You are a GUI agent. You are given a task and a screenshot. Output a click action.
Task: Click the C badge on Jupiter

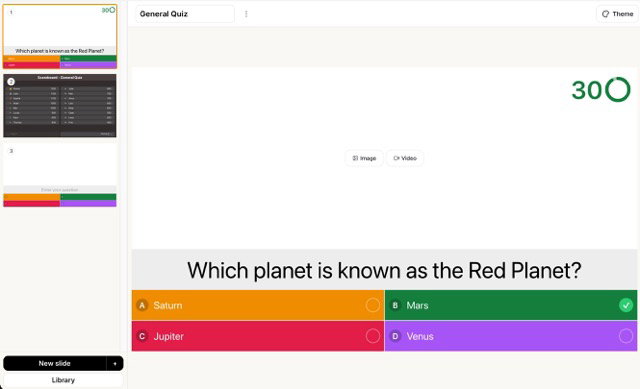(x=142, y=336)
